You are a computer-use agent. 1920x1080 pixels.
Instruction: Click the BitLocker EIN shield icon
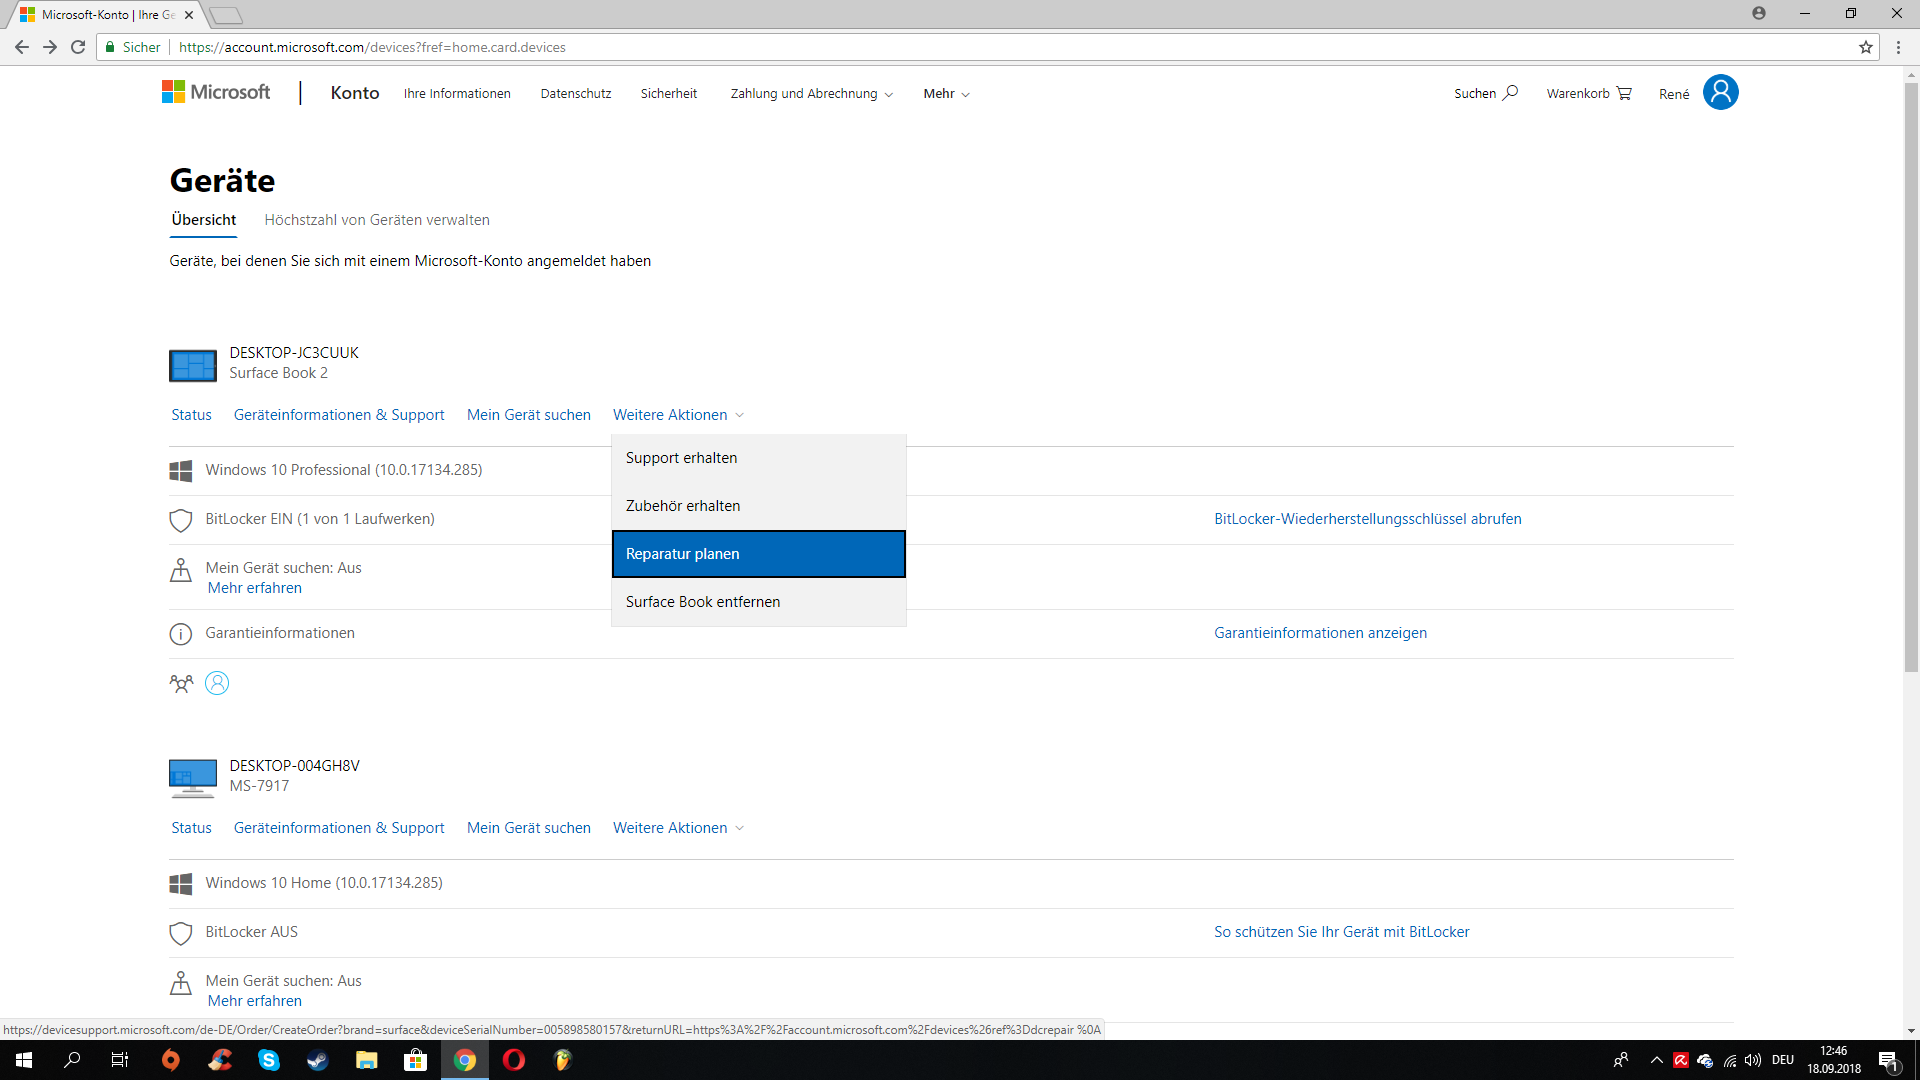click(181, 520)
